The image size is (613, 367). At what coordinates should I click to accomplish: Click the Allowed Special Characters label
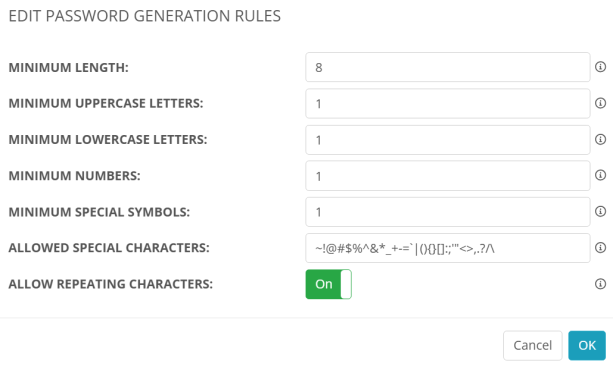tap(109, 248)
